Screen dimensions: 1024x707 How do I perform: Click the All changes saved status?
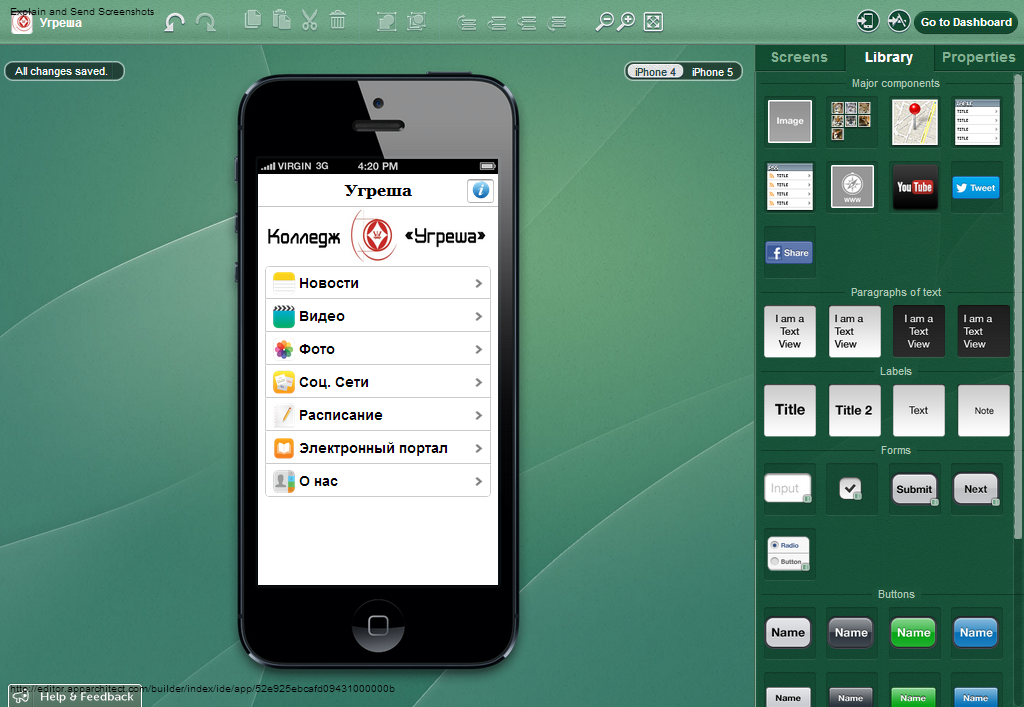(63, 71)
